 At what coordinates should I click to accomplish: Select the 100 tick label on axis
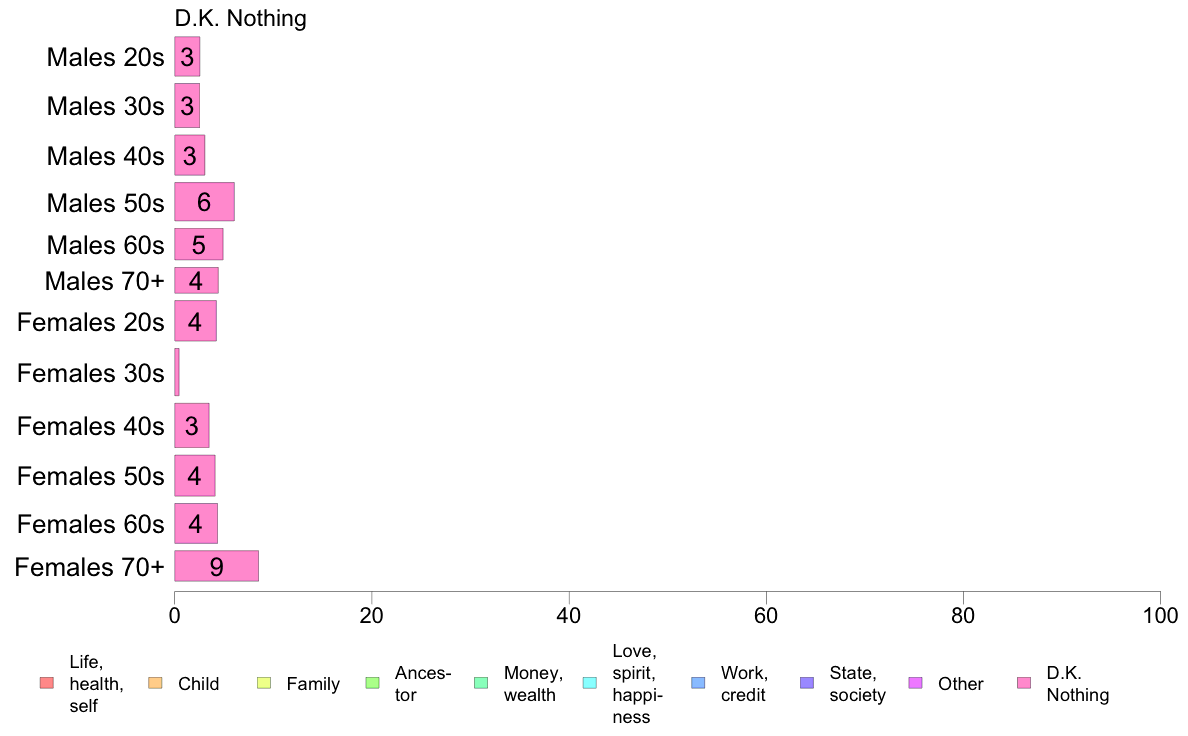coord(1160,615)
